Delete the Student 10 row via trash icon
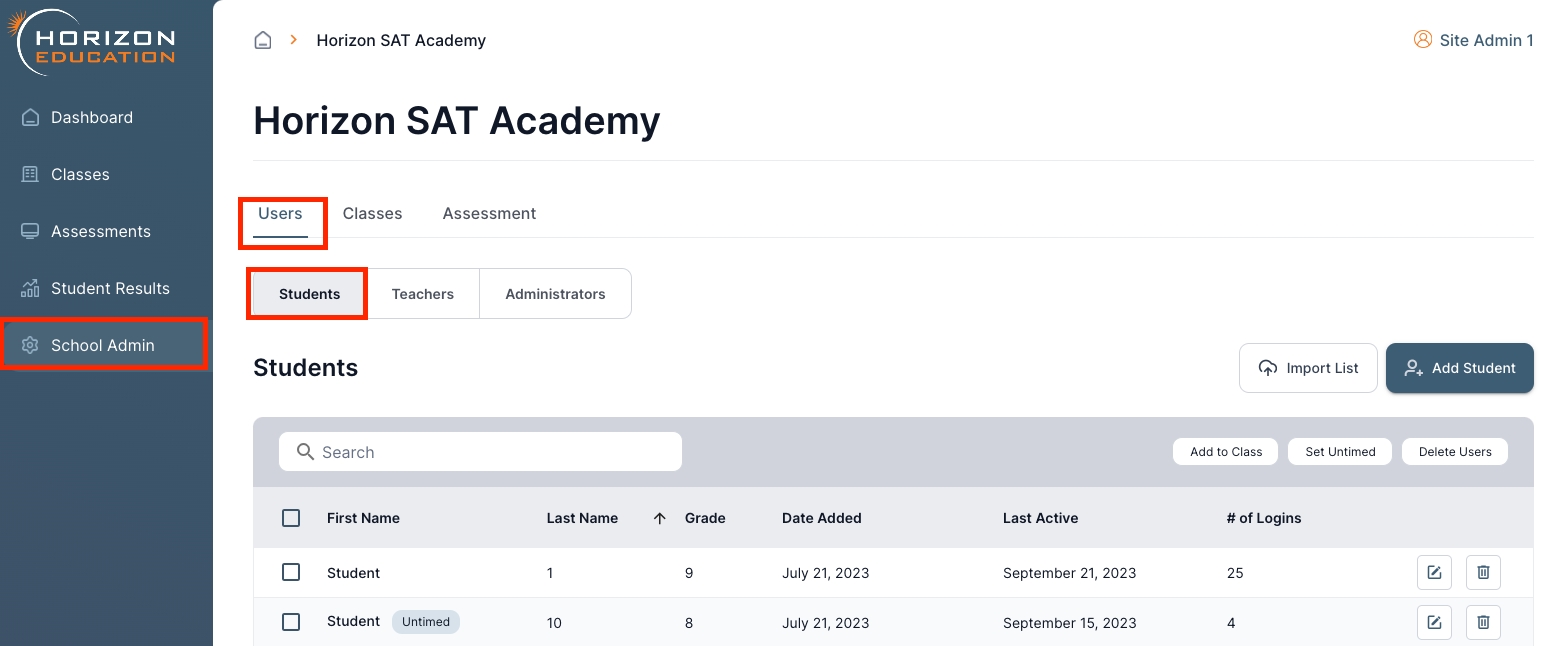 [x=1483, y=622]
